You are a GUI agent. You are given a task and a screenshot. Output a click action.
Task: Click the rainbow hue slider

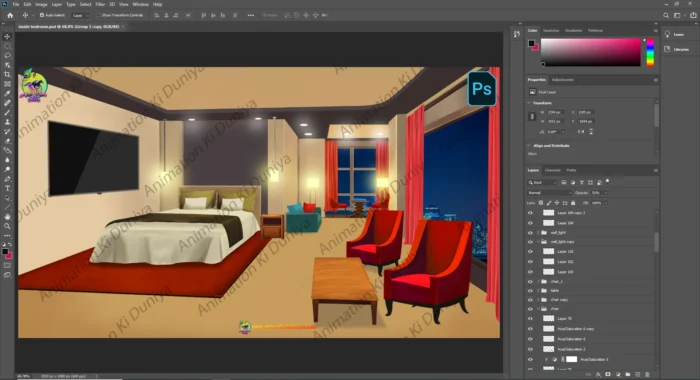(650, 53)
